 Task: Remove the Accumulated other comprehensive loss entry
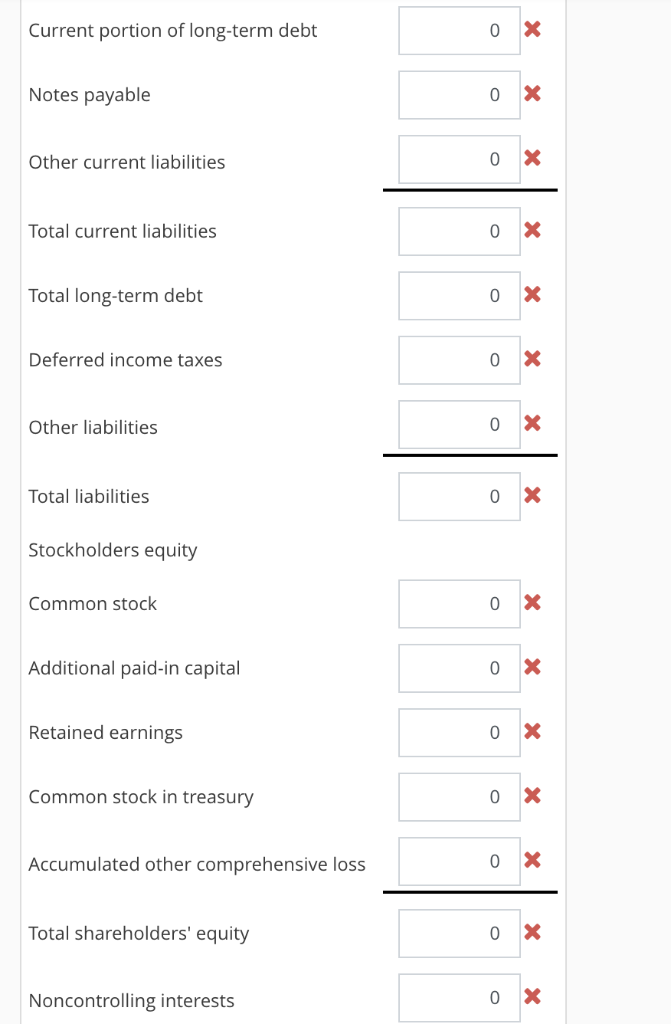pyautogui.click(x=532, y=860)
